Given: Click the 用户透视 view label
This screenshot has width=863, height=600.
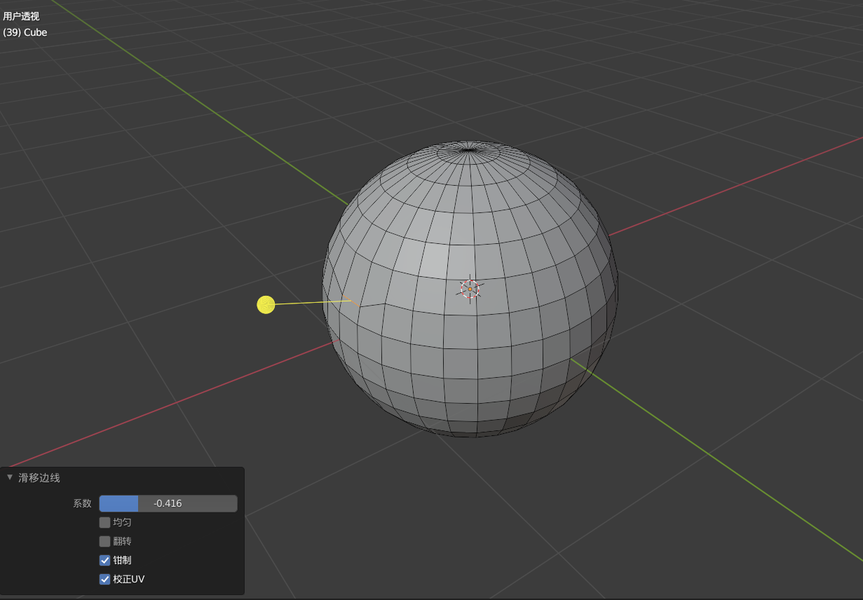Looking at the screenshot, I should point(21,17).
